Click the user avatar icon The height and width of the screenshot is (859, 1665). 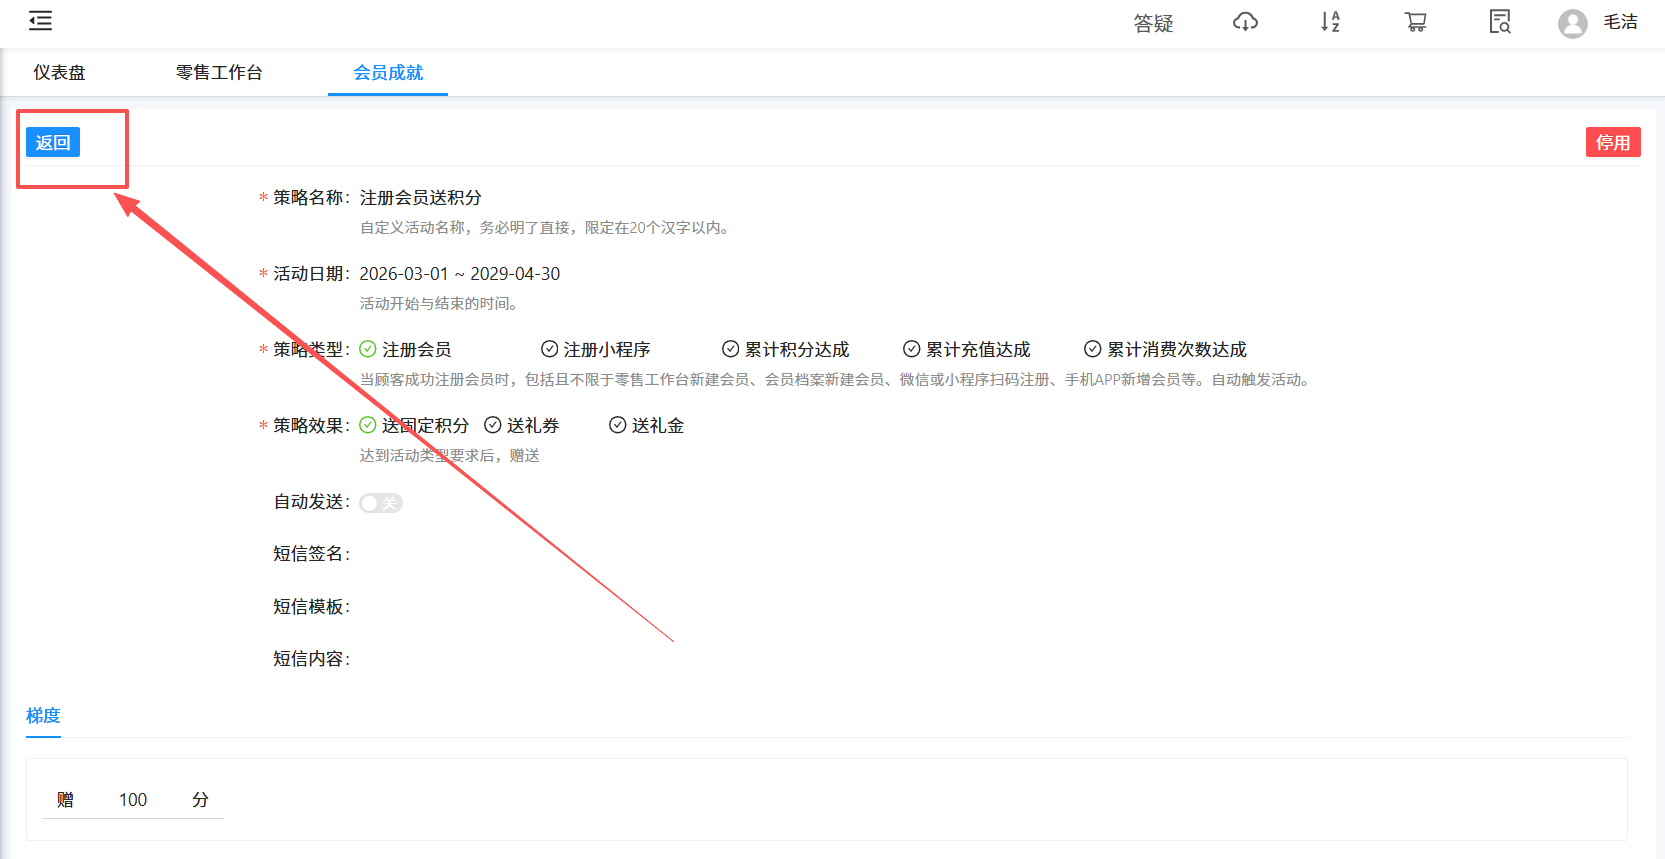point(1572,23)
